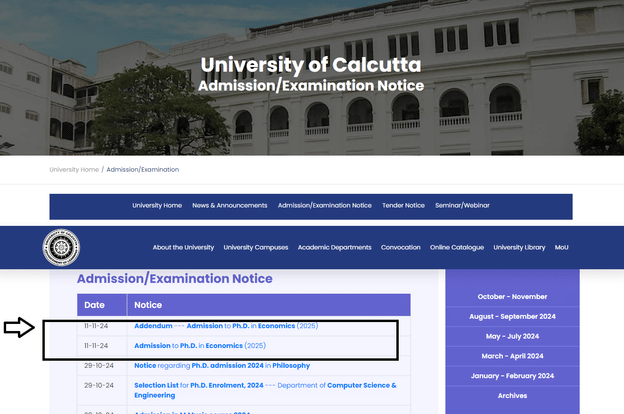Viewport: 624px width, 414px height.
Task: Select October - November sidebar period
Action: point(512,297)
